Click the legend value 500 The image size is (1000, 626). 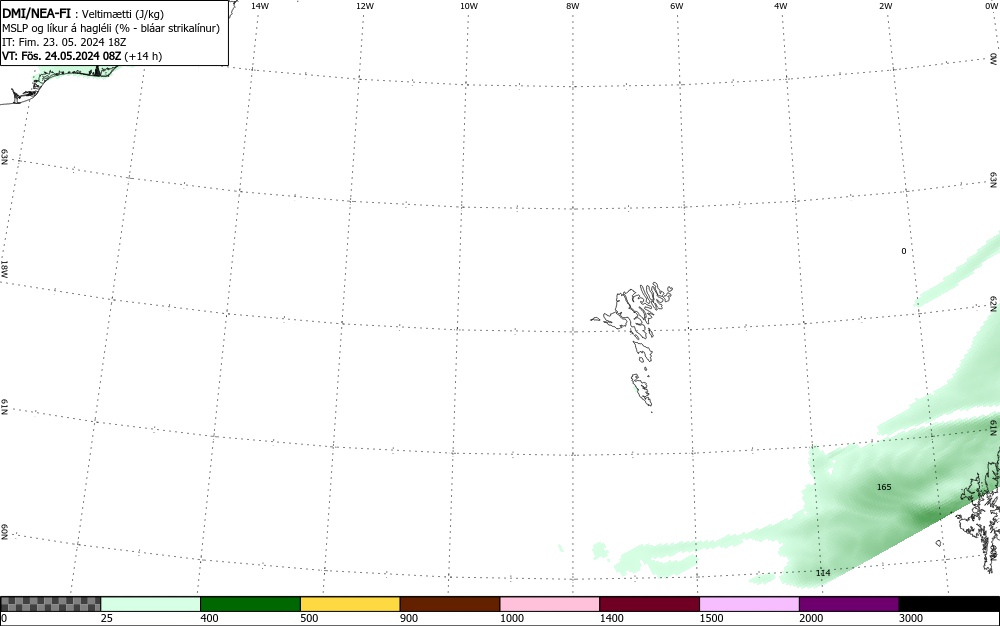click(x=309, y=618)
